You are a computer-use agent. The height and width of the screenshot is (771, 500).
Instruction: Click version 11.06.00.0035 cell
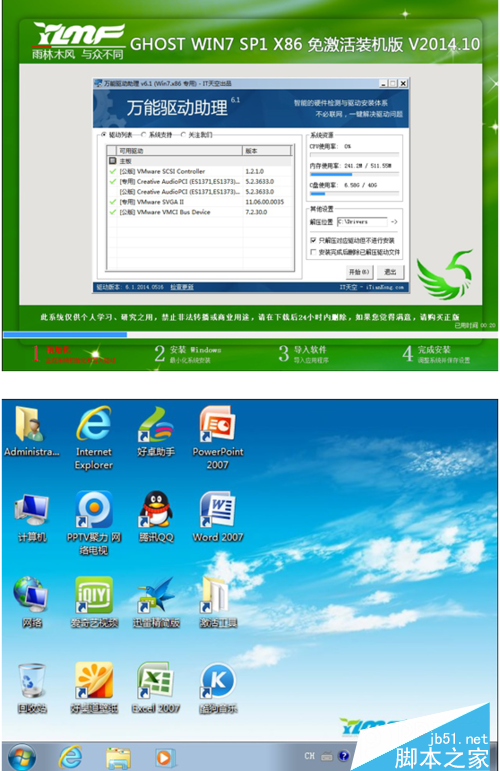click(x=265, y=202)
